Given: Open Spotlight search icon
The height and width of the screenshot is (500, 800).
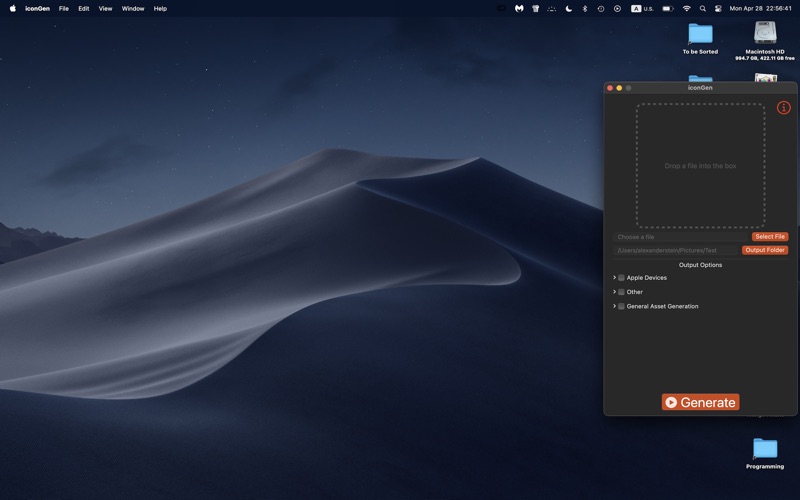Looking at the screenshot, I should (703, 9).
